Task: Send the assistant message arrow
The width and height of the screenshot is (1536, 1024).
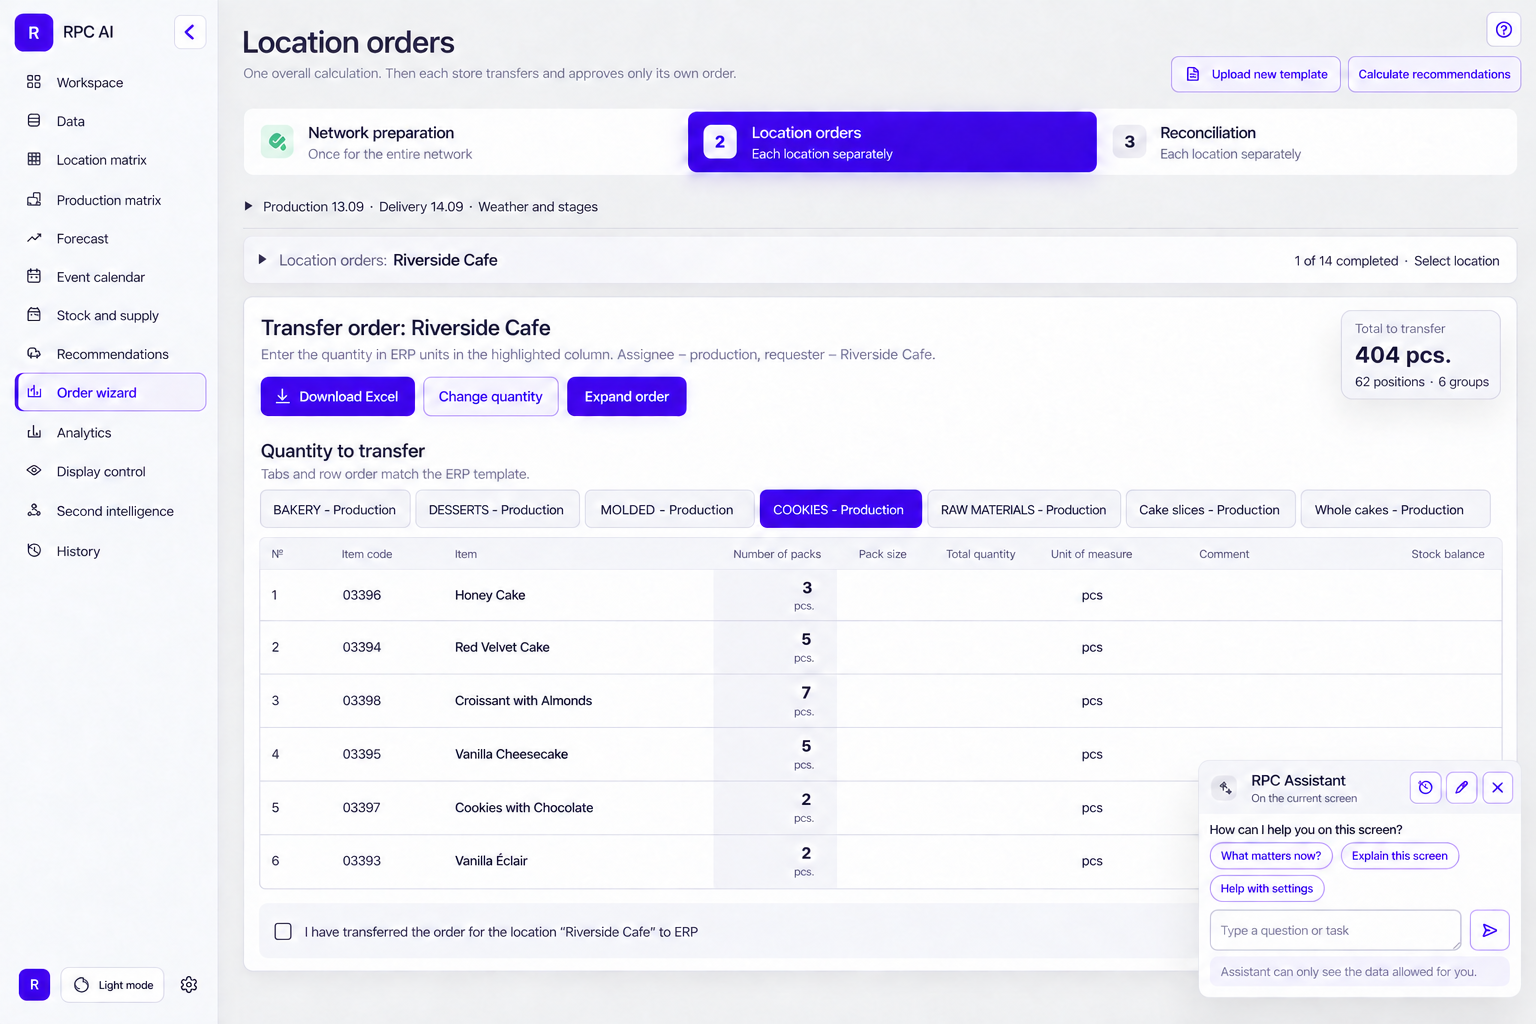Action: pyautogui.click(x=1489, y=930)
